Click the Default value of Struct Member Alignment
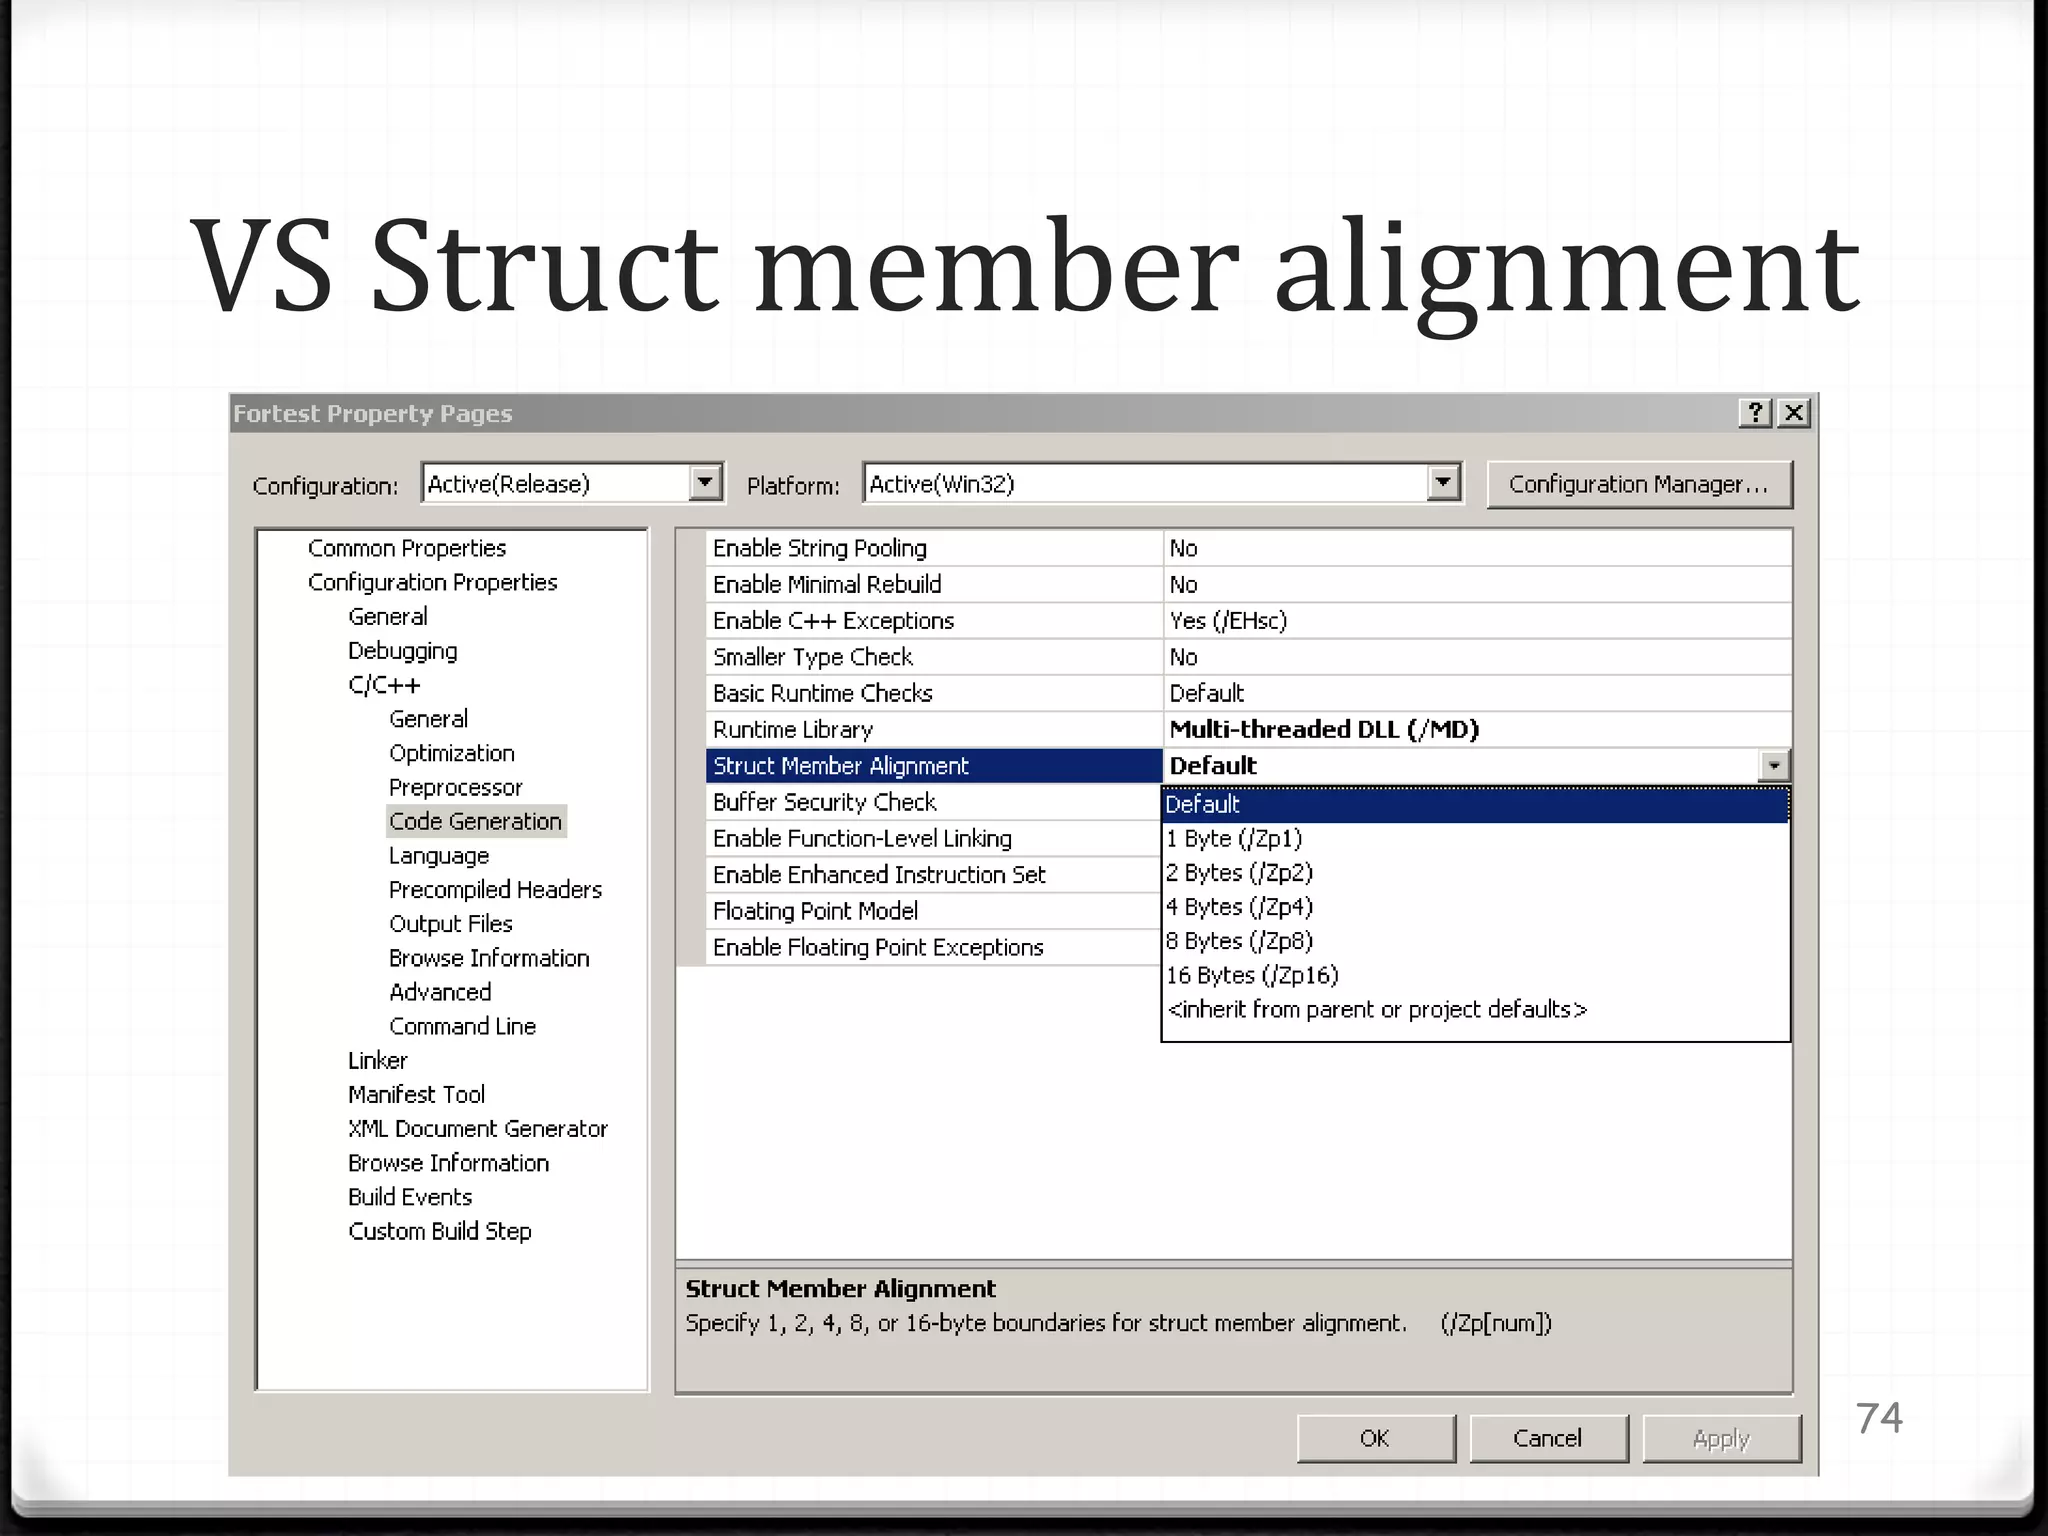Viewport: 2048px width, 1536px height. 1461,766
